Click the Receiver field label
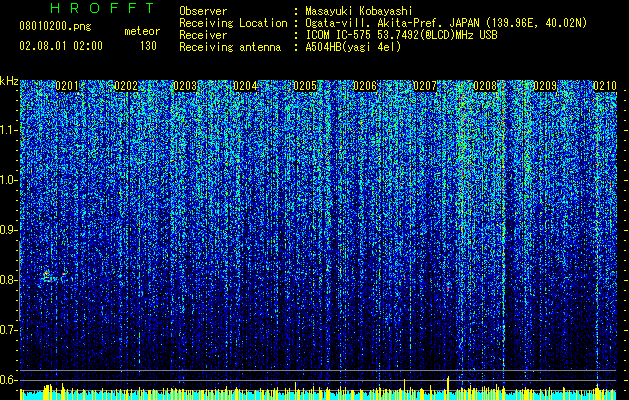 203,35
